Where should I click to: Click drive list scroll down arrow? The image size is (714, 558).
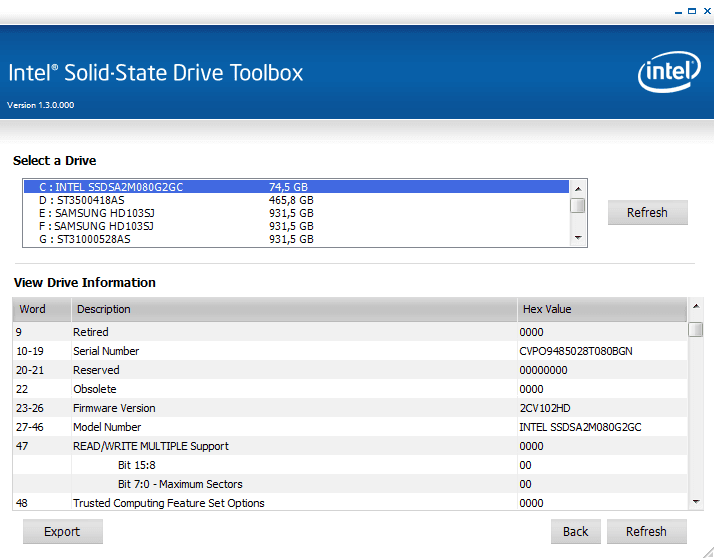click(x=578, y=238)
